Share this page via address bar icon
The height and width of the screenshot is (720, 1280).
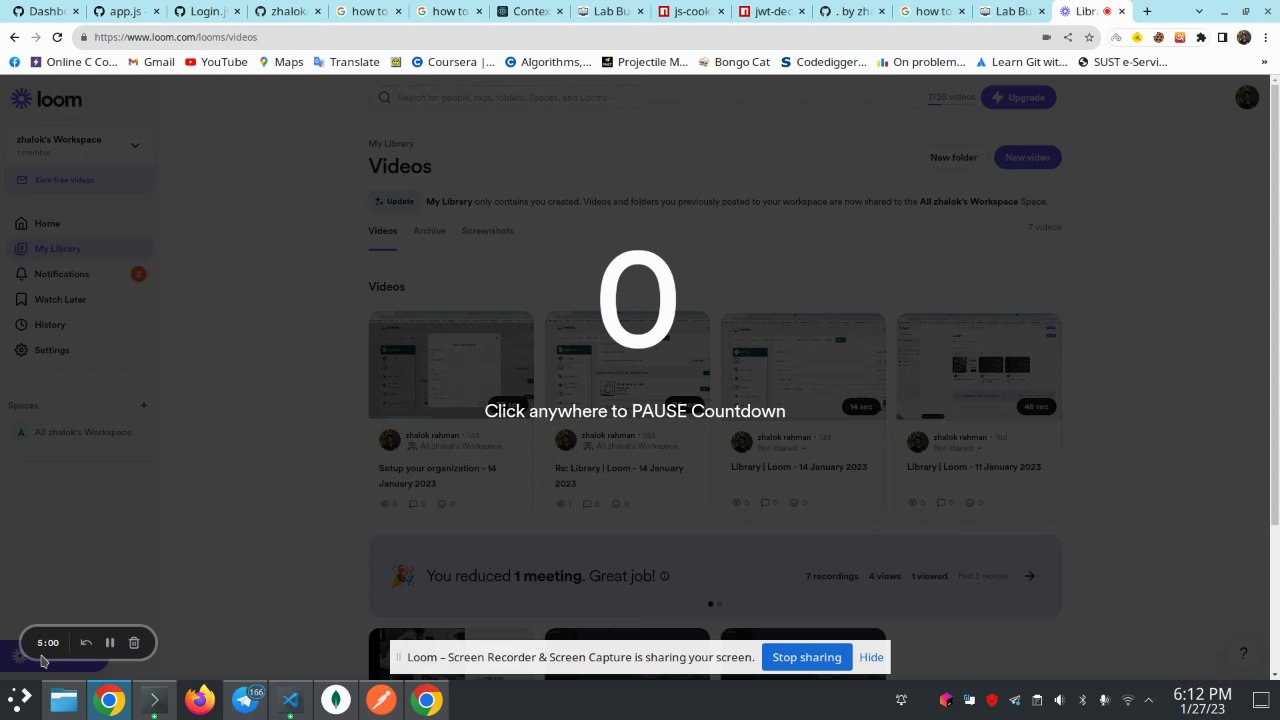pos(1068,37)
